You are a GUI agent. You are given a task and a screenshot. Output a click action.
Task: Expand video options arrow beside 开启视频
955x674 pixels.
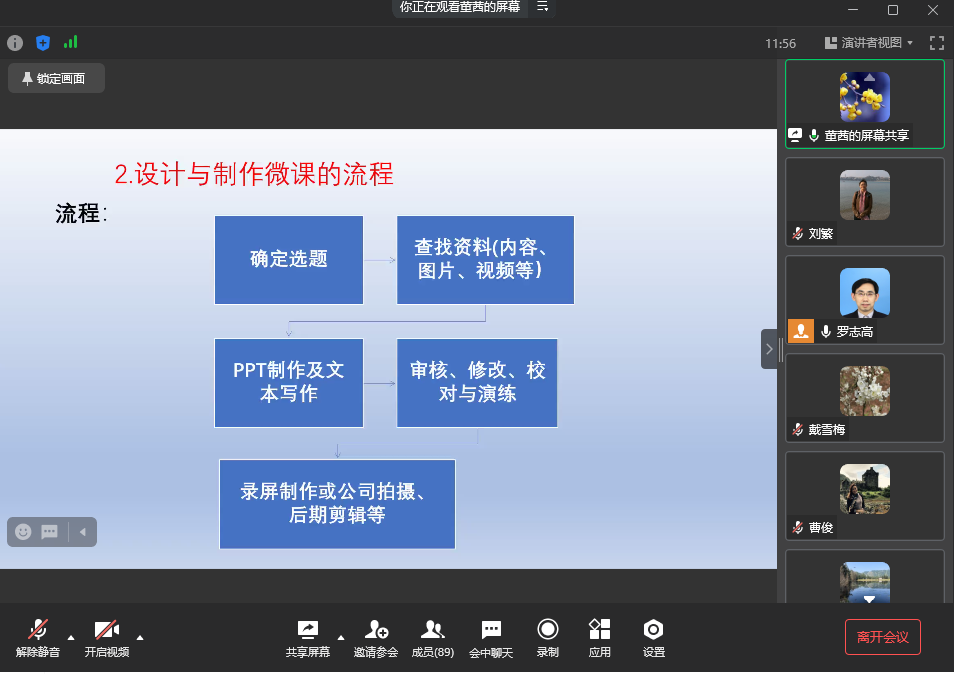coord(139,636)
